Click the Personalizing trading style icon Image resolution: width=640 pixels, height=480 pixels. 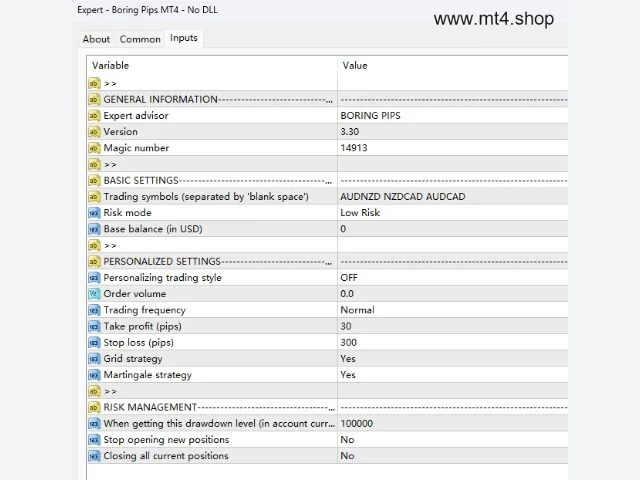[x=94, y=278]
